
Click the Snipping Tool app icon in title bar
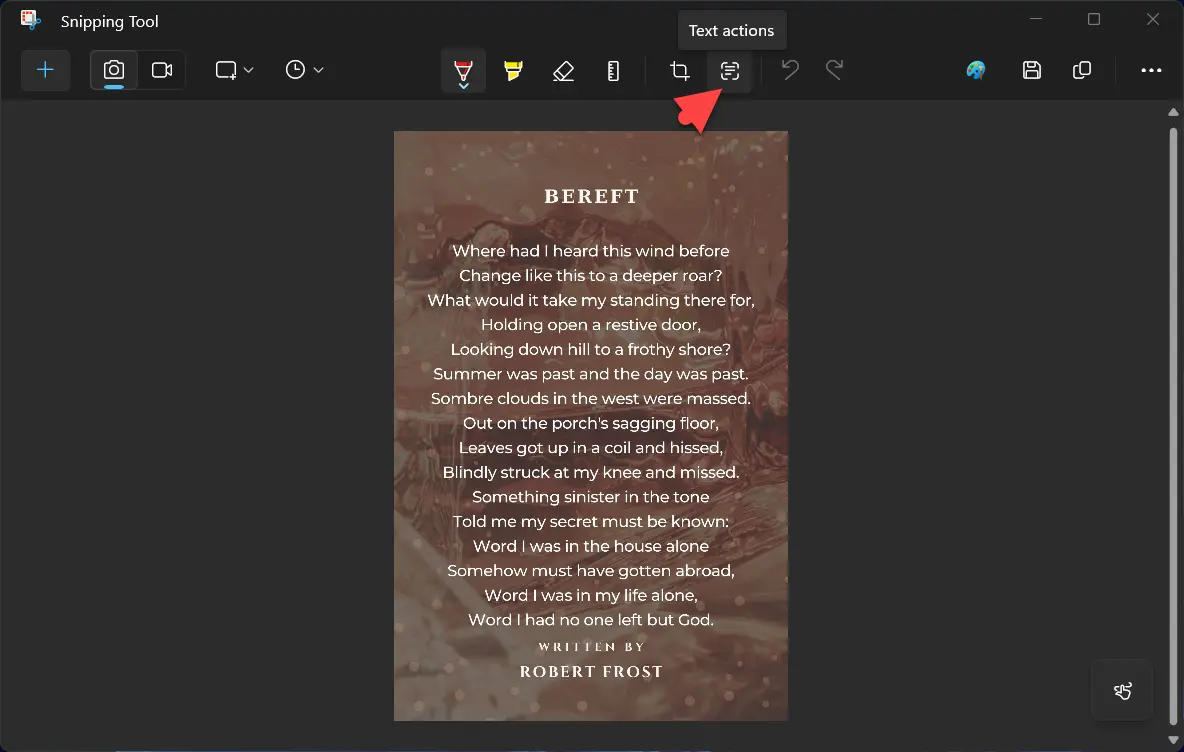pyautogui.click(x=30, y=20)
